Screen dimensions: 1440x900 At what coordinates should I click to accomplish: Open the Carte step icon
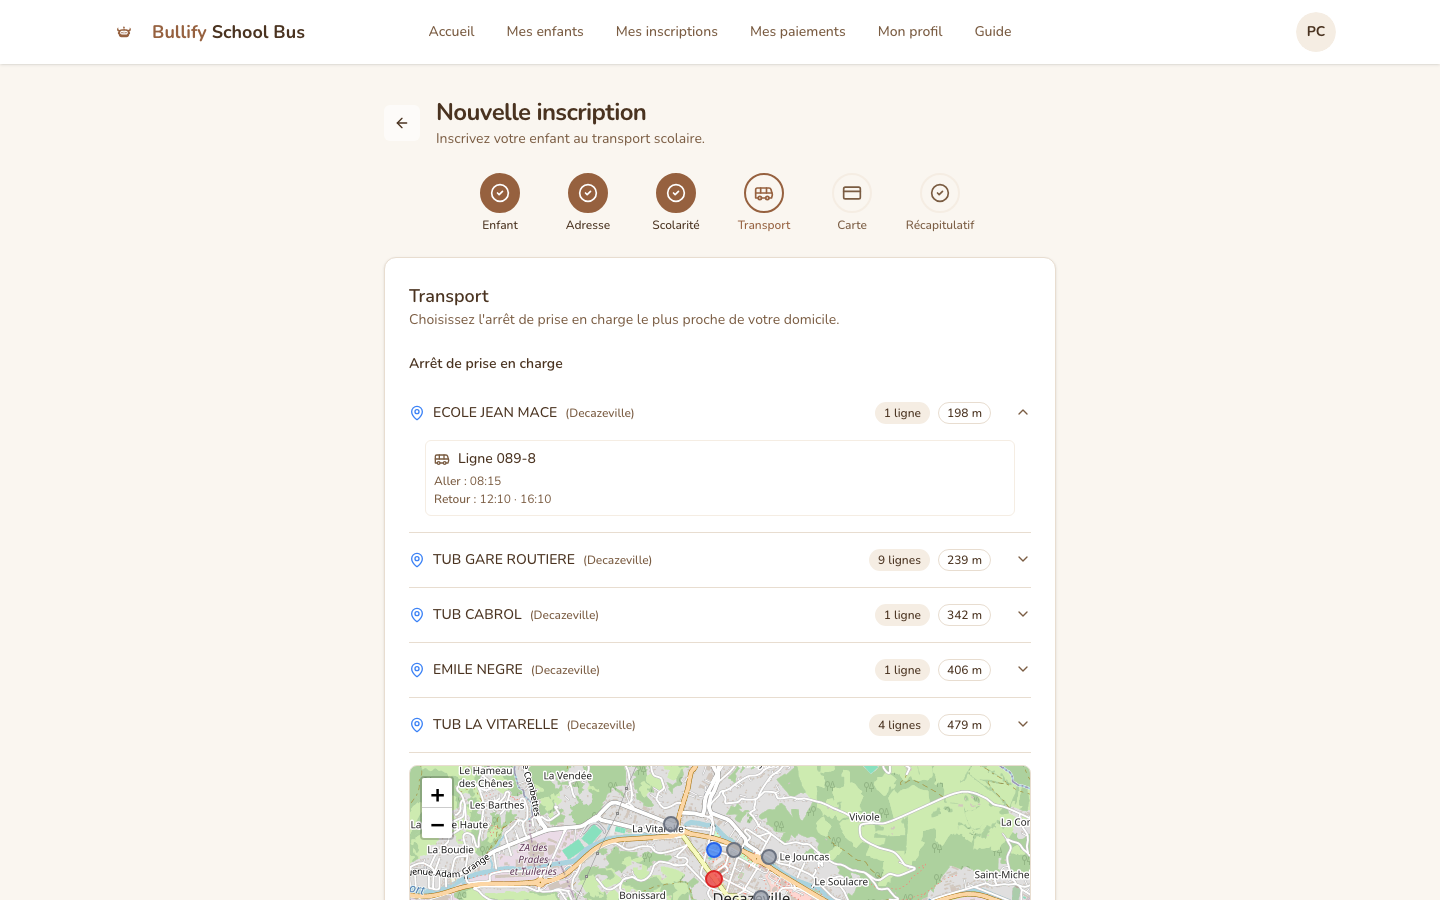point(852,193)
